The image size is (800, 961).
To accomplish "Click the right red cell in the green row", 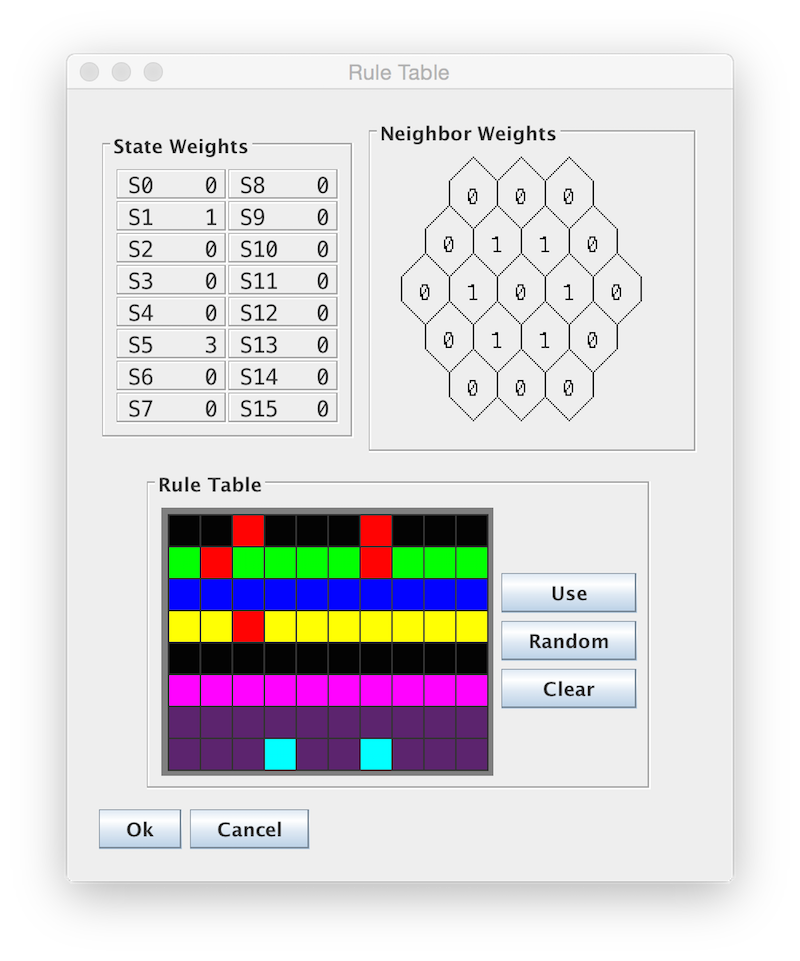I will [x=376, y=562].
